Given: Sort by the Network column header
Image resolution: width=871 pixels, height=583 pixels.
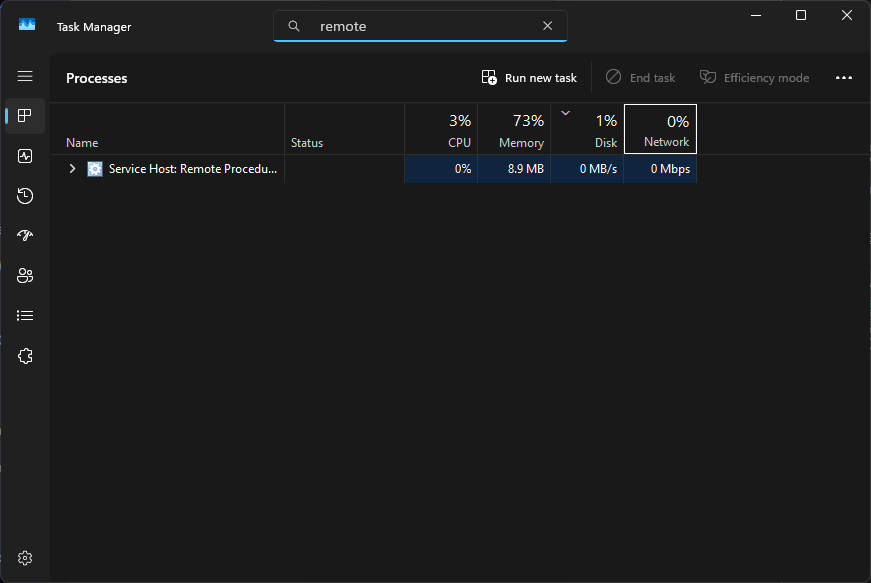Looking at the screenshot, I should point(660,130).
